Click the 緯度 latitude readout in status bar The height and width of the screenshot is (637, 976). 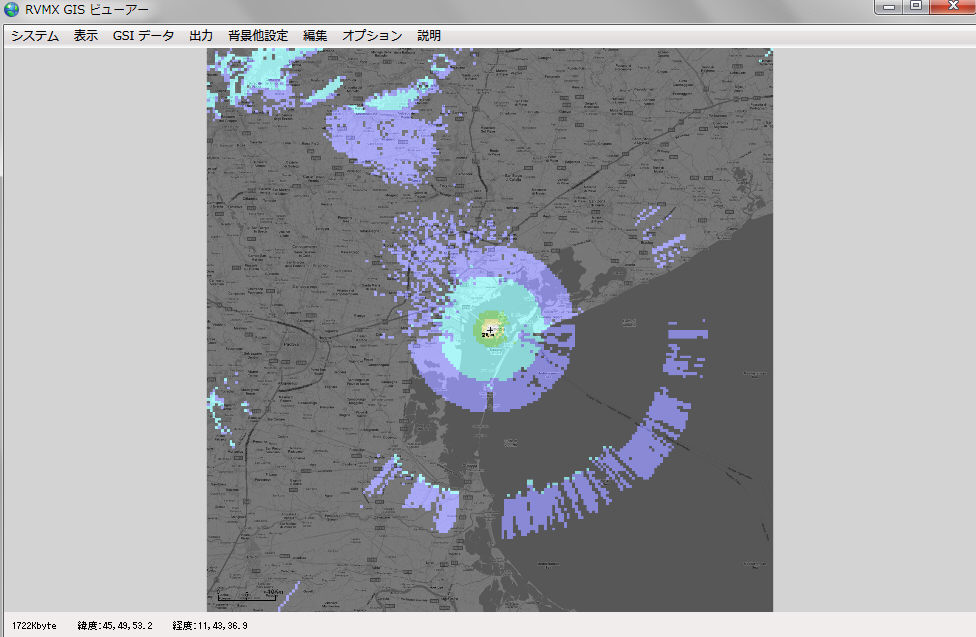pos(115,626)
